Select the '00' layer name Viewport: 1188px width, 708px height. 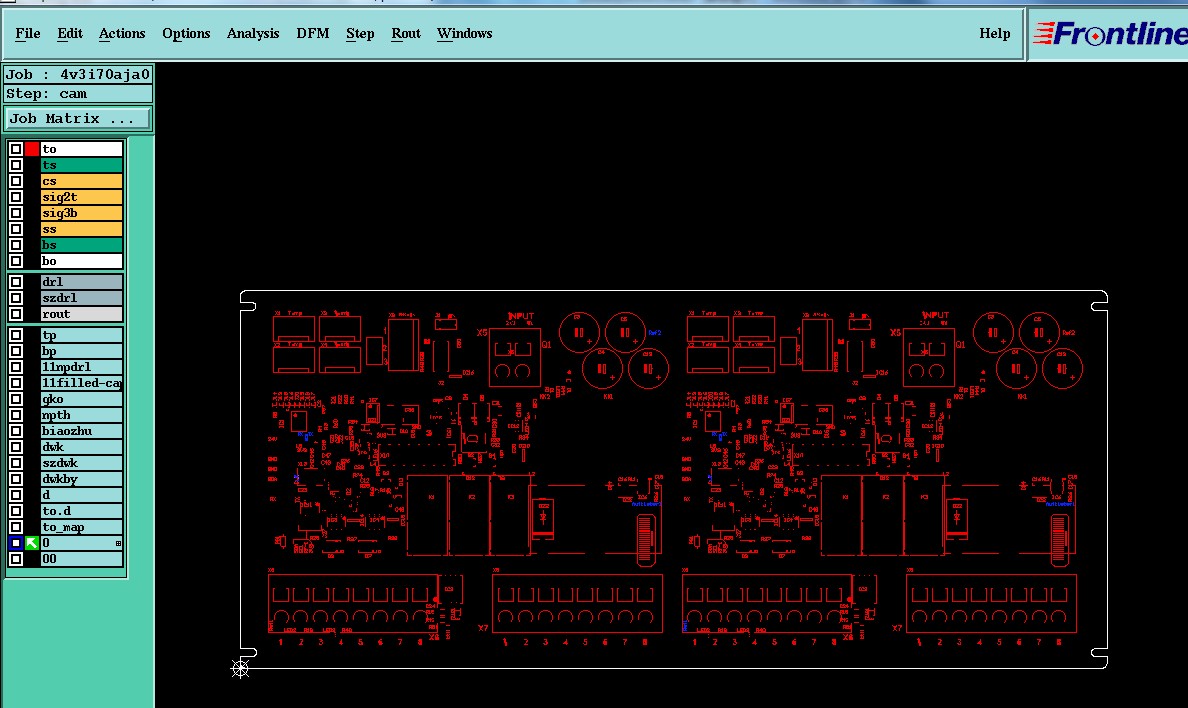click(82, 559)
